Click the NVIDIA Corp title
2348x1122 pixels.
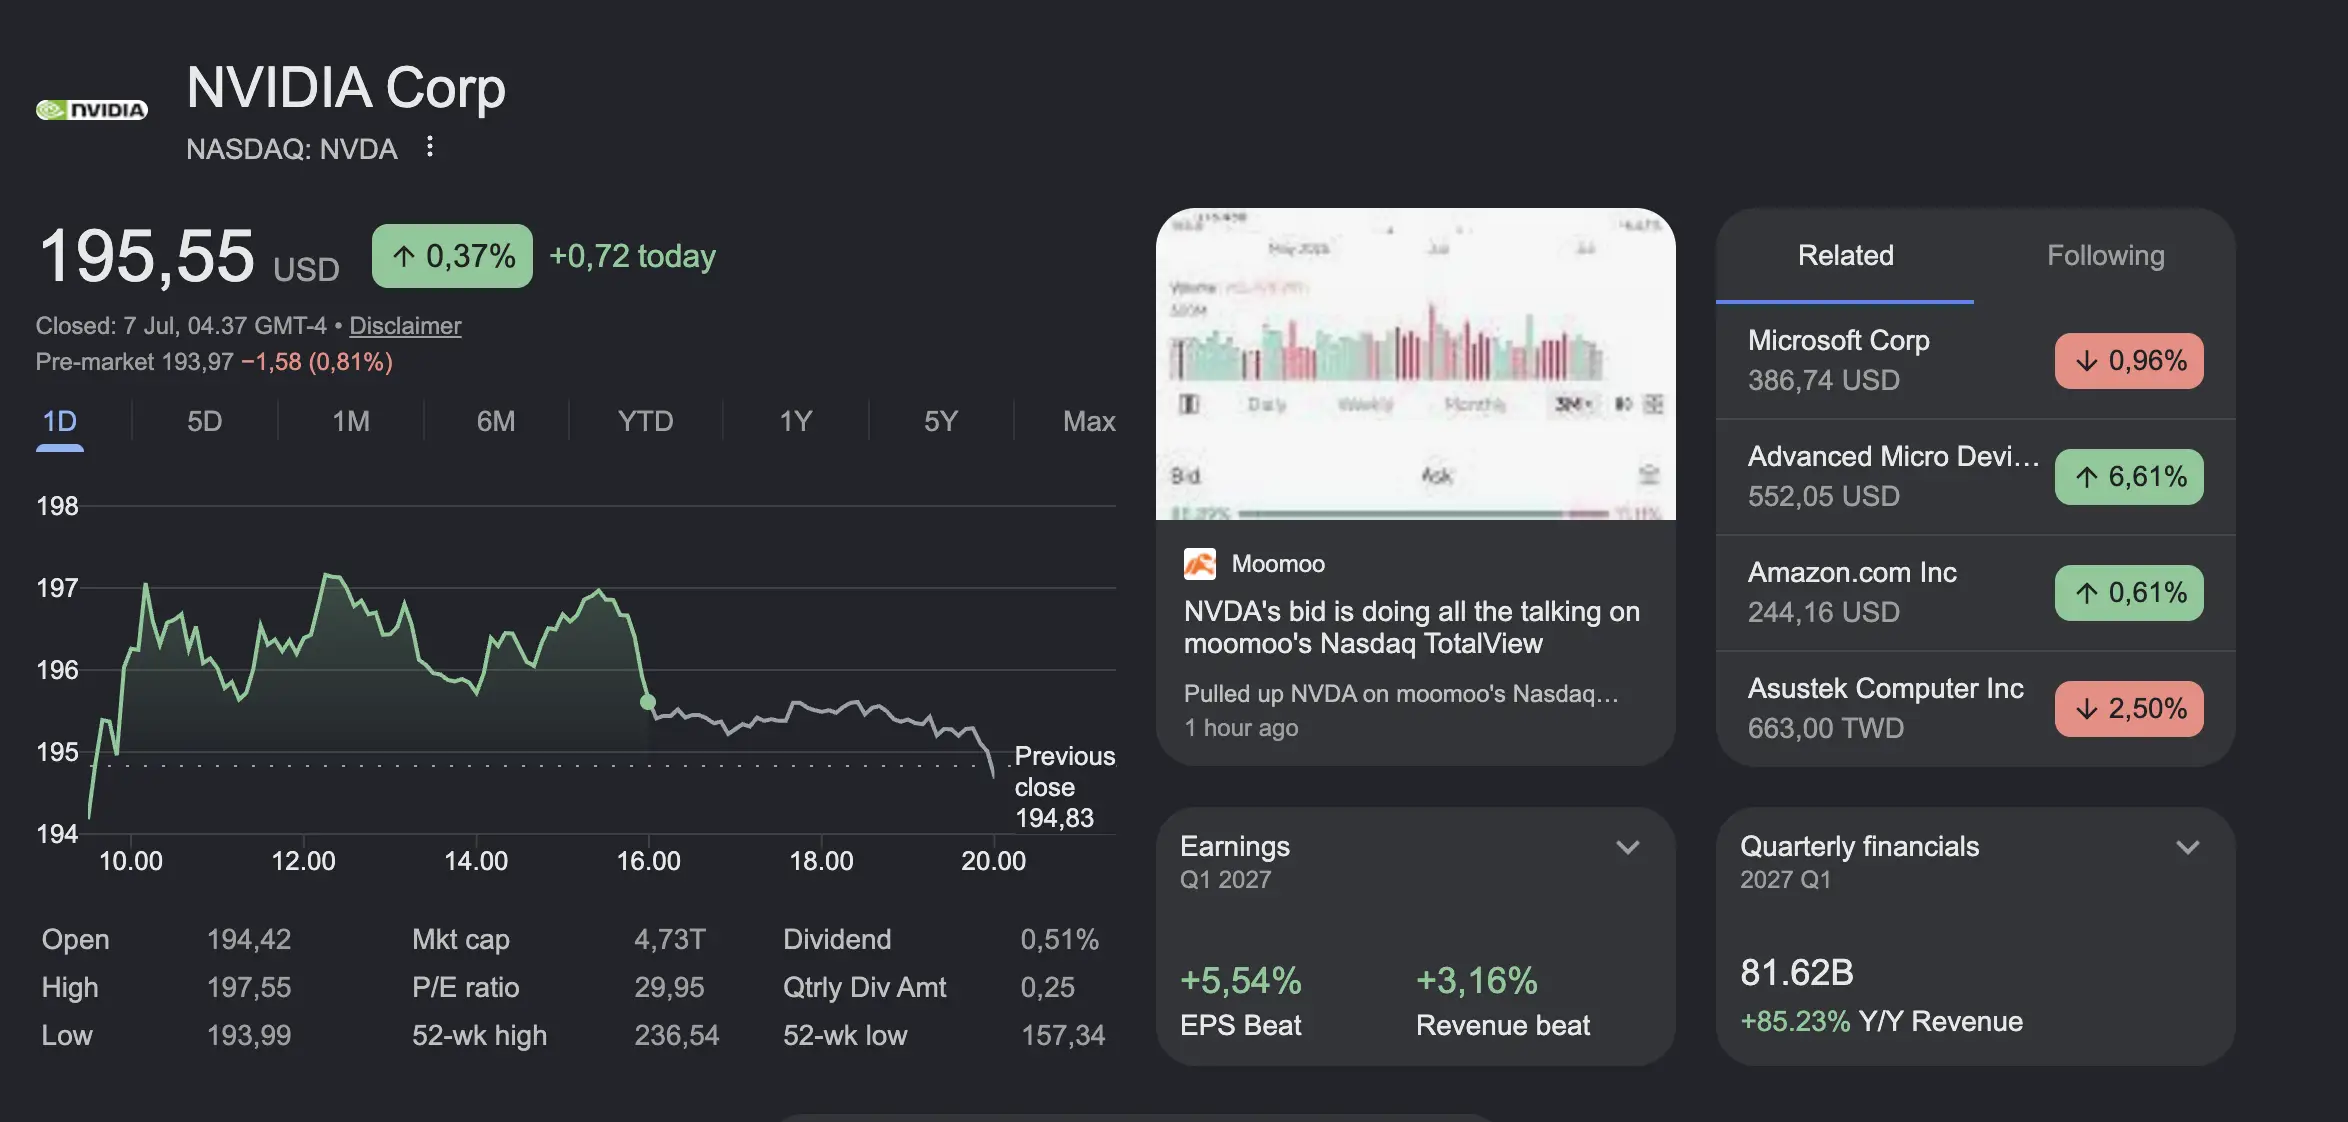346,88
